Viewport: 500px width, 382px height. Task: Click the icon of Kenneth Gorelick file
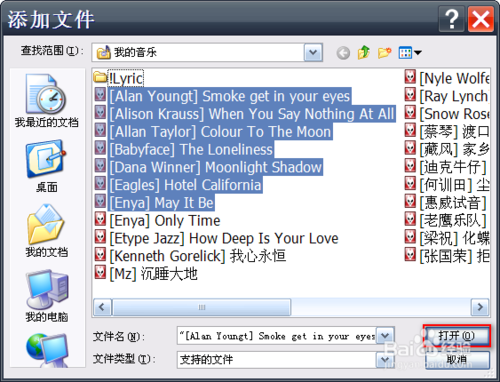click(x=100, y=255)
